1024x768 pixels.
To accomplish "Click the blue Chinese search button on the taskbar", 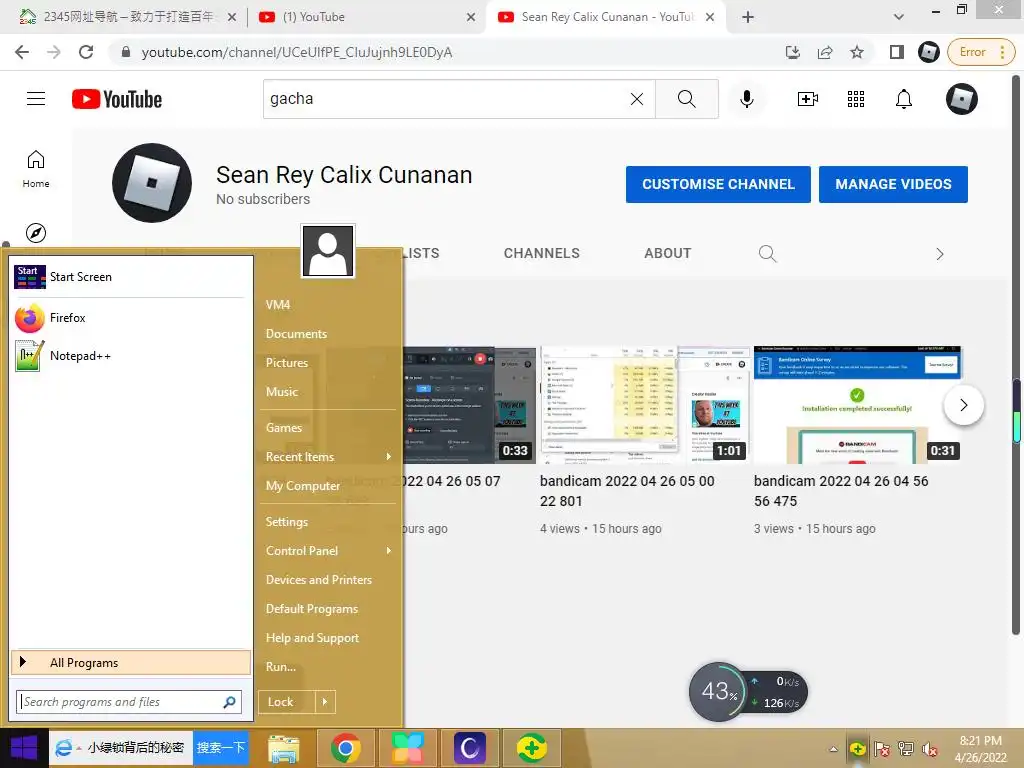I will 221,748.
